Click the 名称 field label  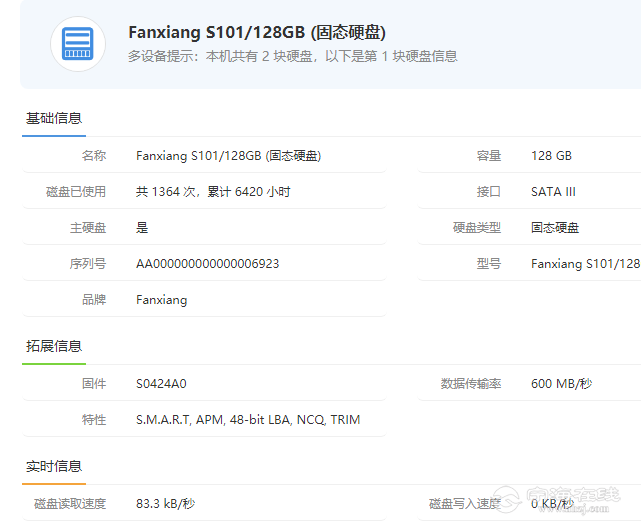(x=94, y=156)
